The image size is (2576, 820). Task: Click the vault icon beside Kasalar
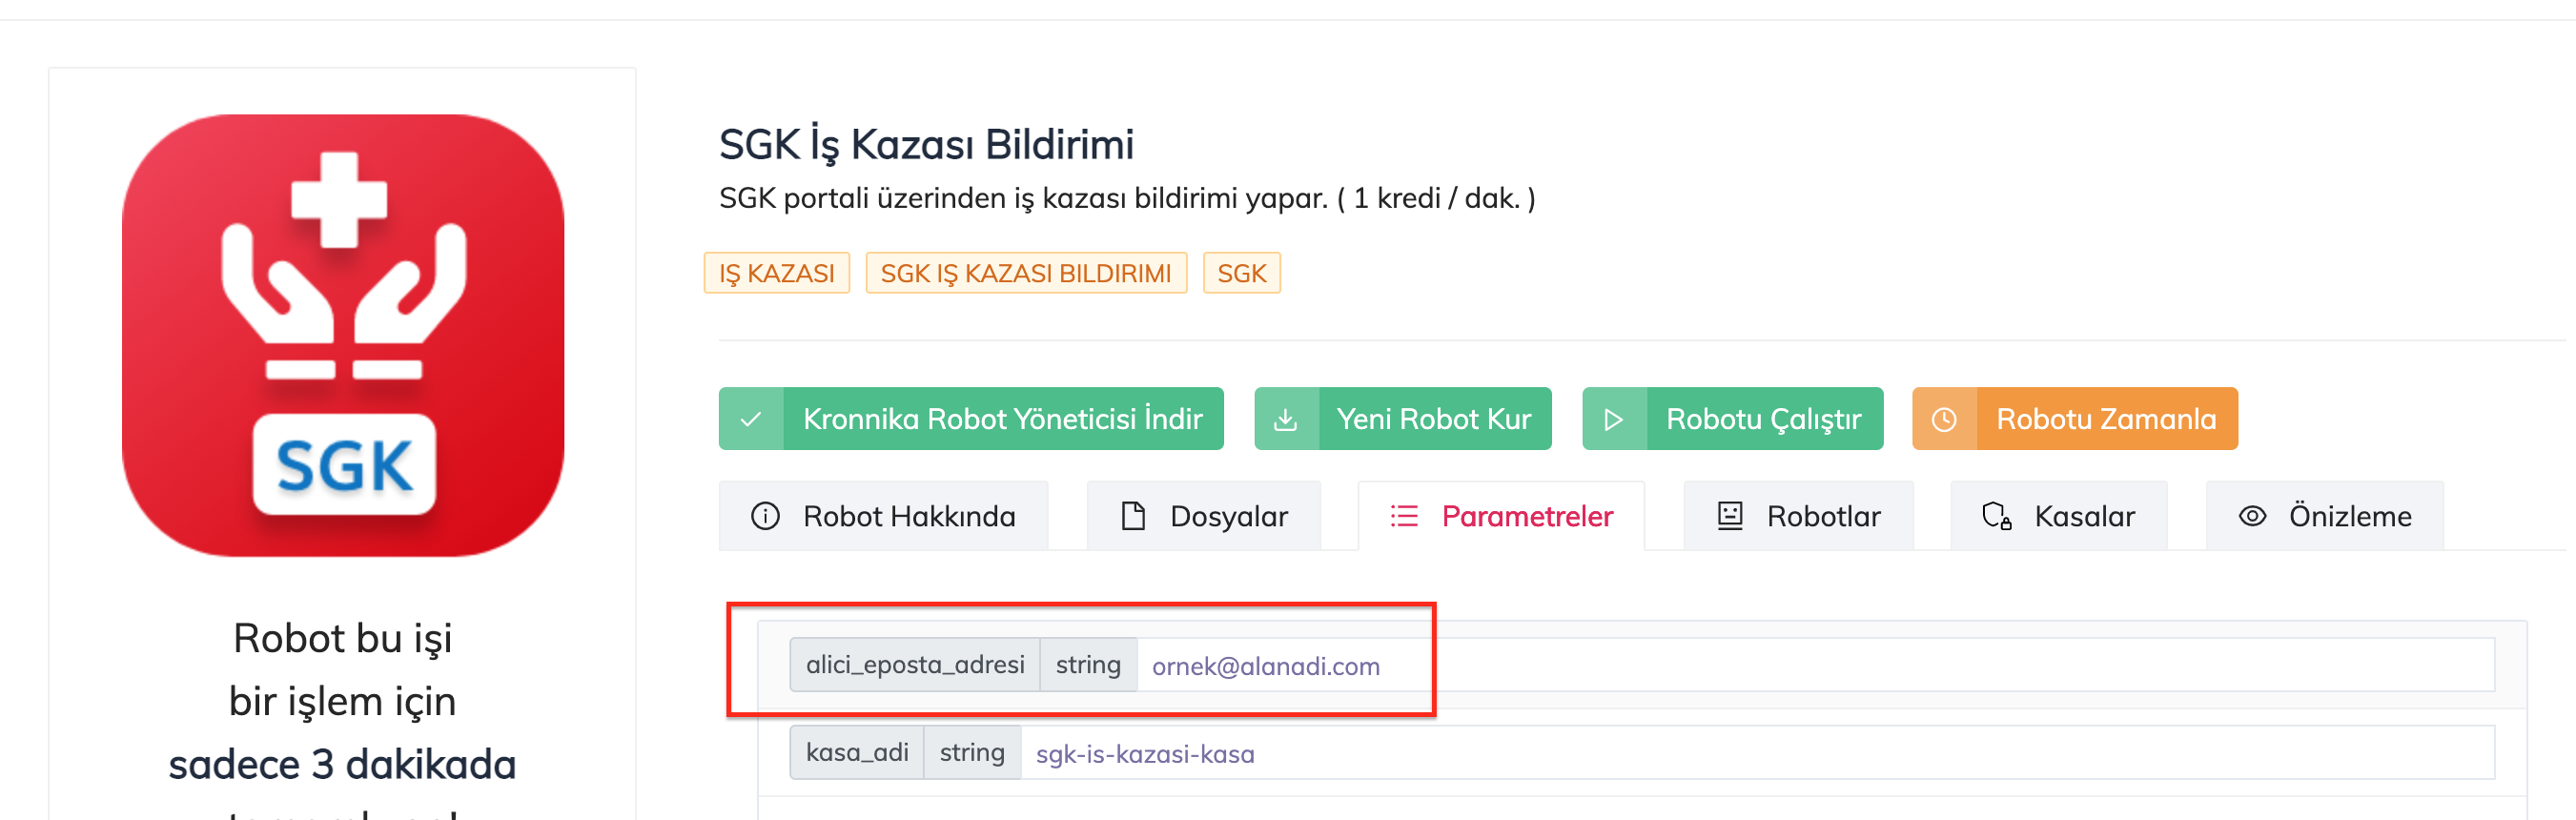(1996, 516)
